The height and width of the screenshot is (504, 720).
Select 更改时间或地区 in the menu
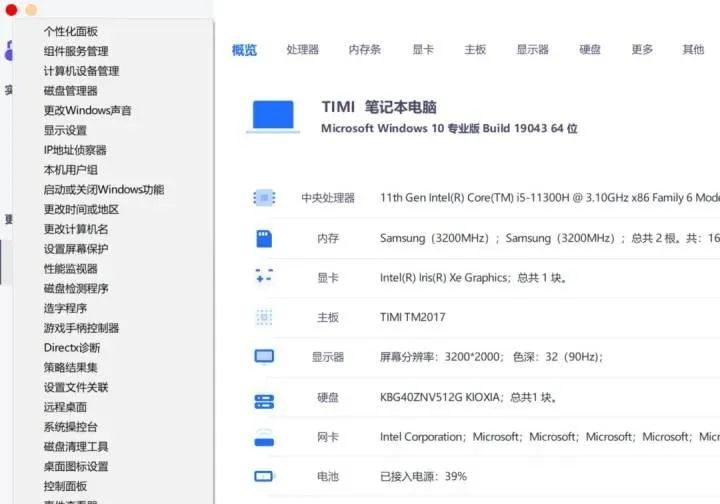[81, 209]
